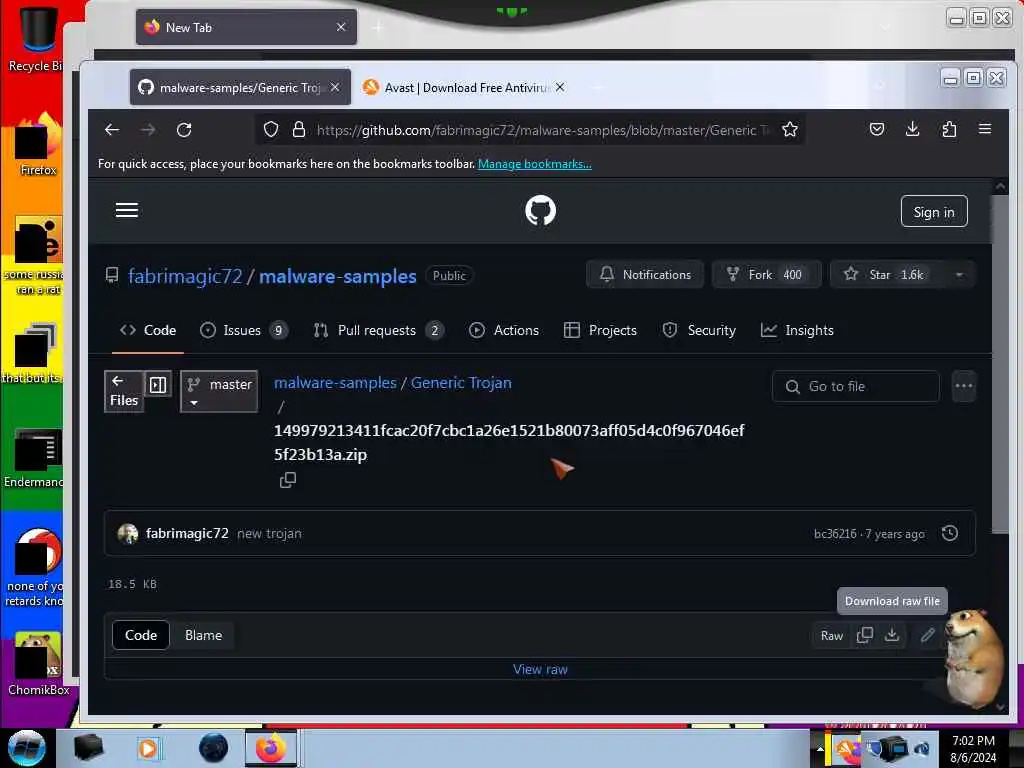Select the Code view toggle

[x=141, y=635]
